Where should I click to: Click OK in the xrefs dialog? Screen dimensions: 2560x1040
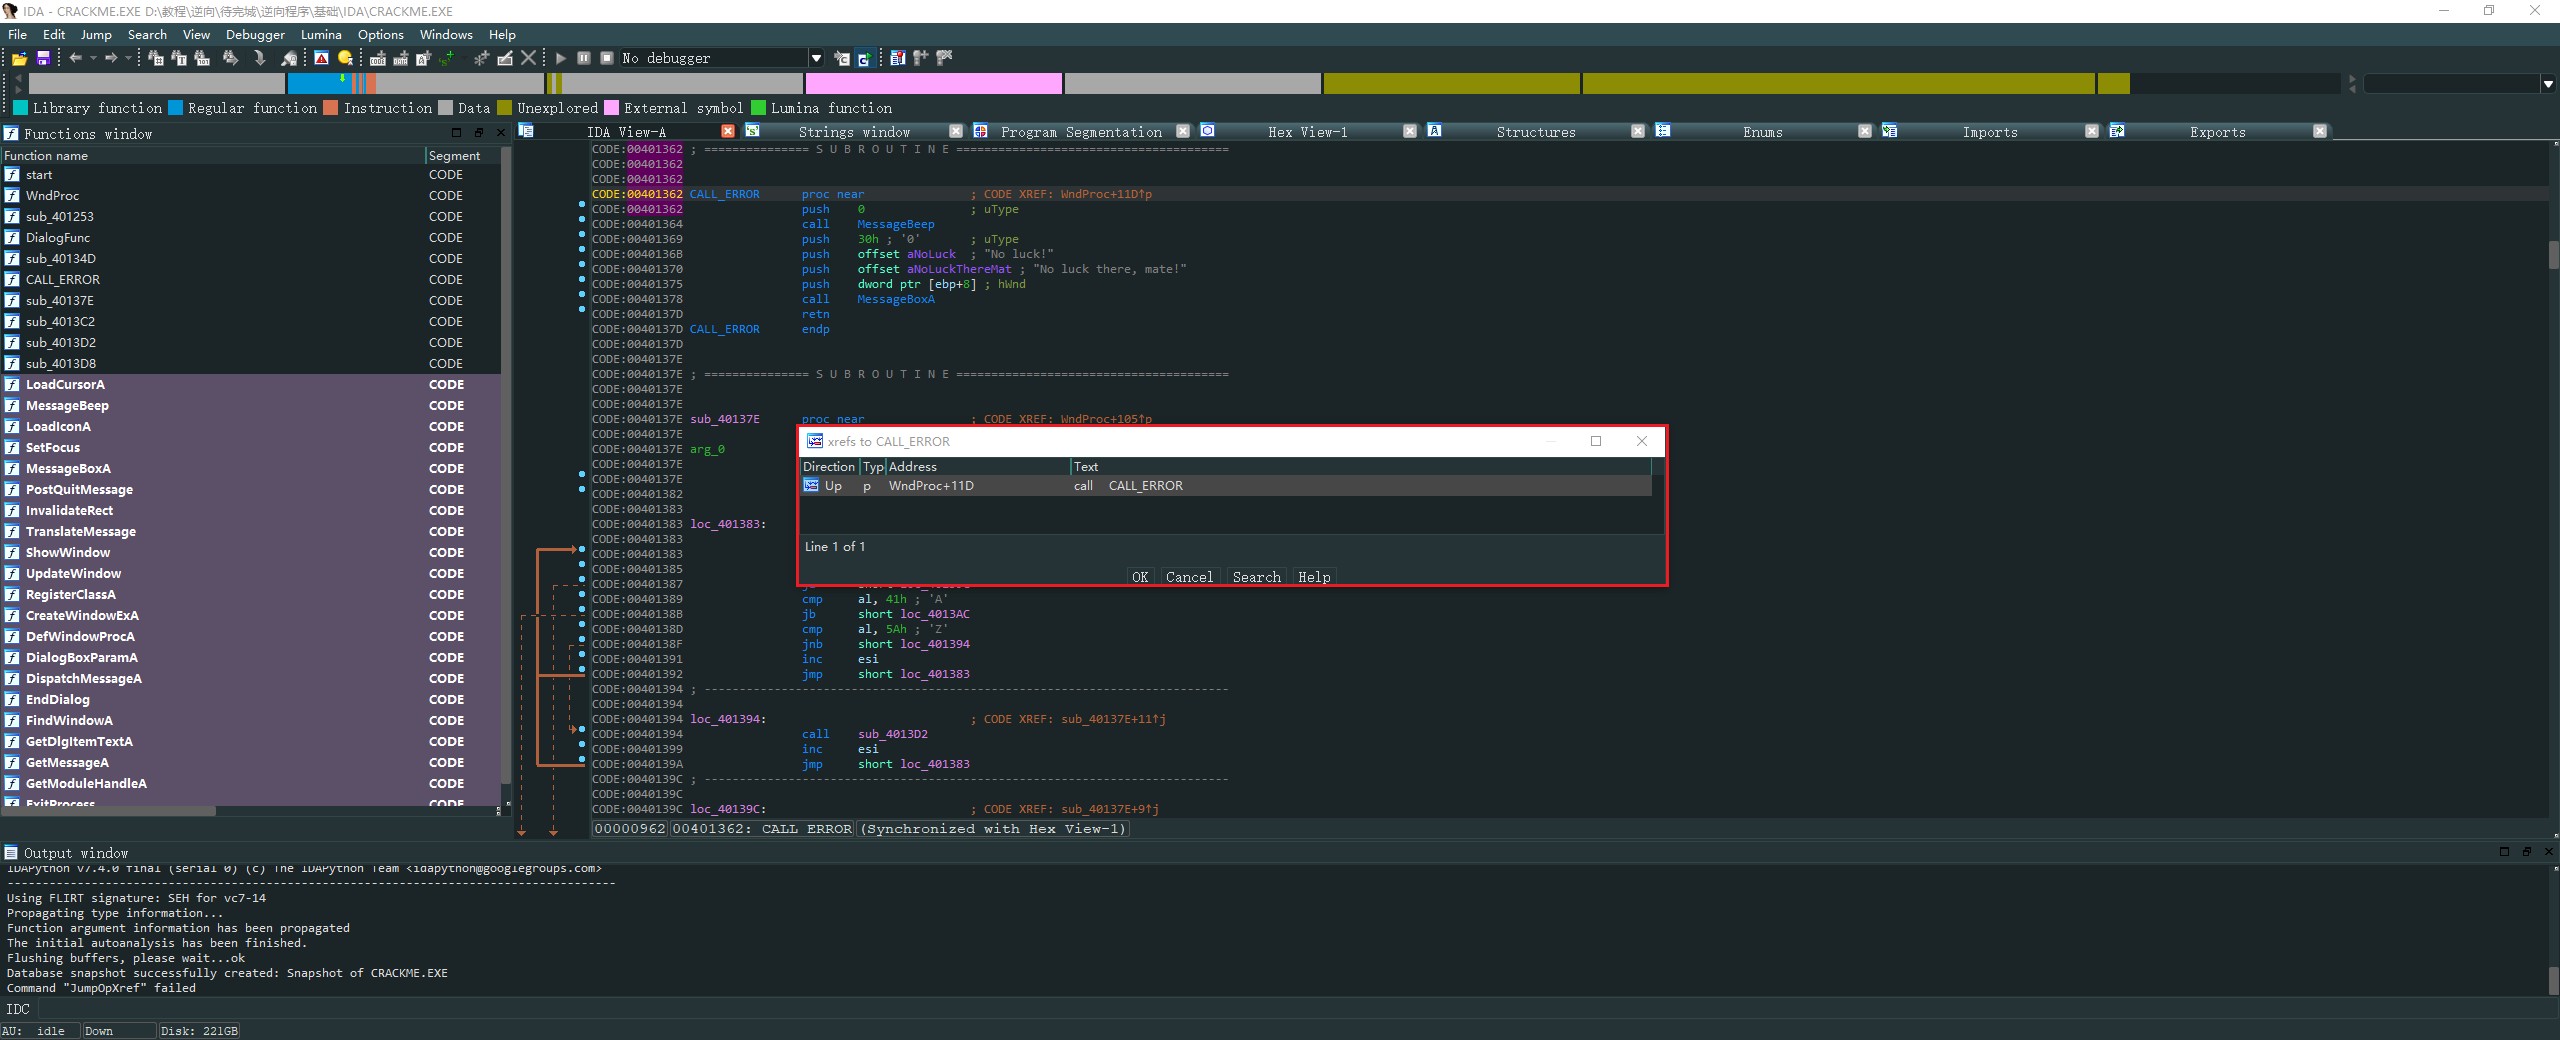(1139, 577)
